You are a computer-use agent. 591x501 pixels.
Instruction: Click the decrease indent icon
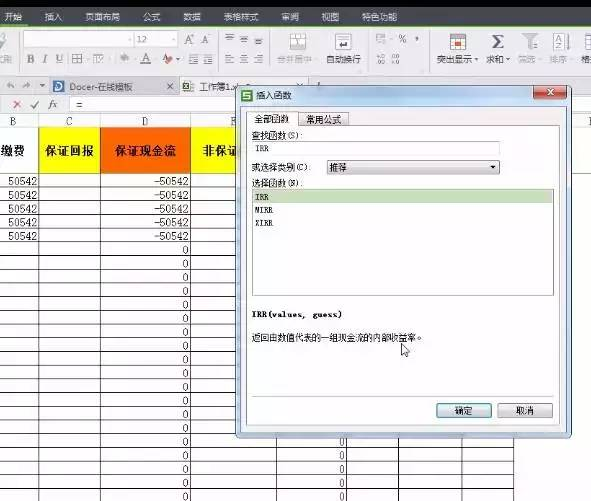pos(194,59)
